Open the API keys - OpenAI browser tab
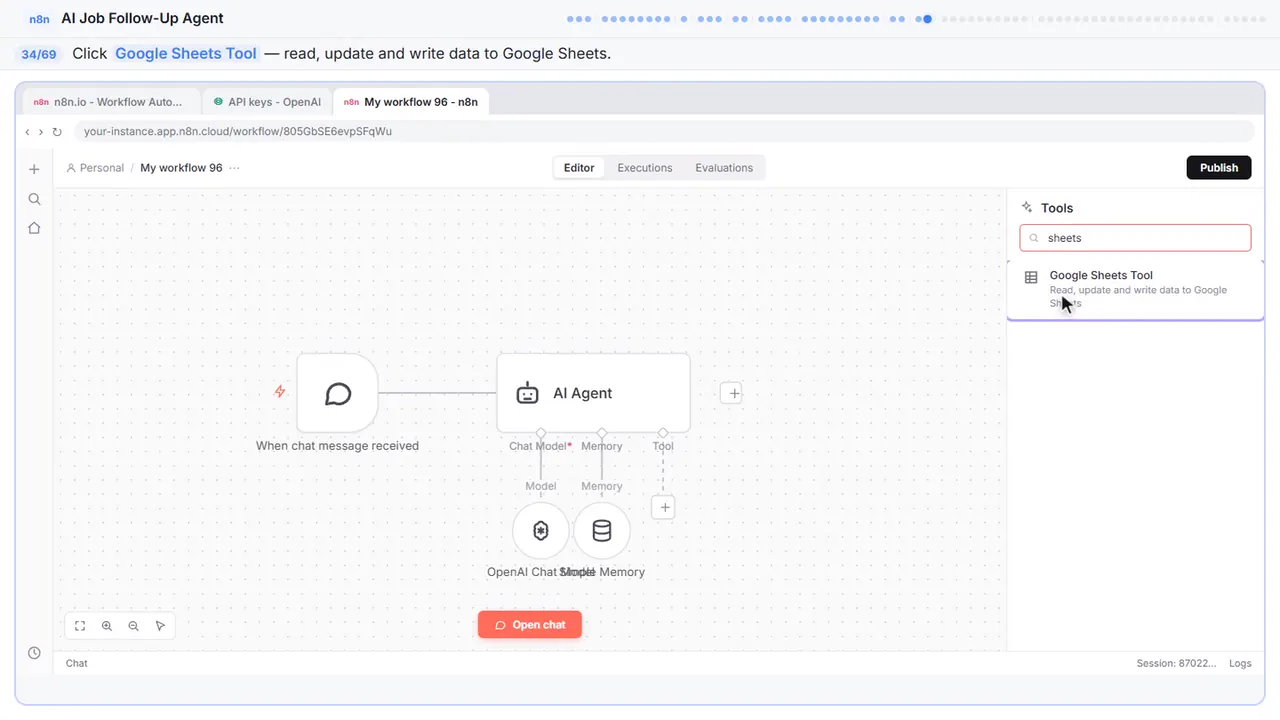 click(x=266, y=102)
